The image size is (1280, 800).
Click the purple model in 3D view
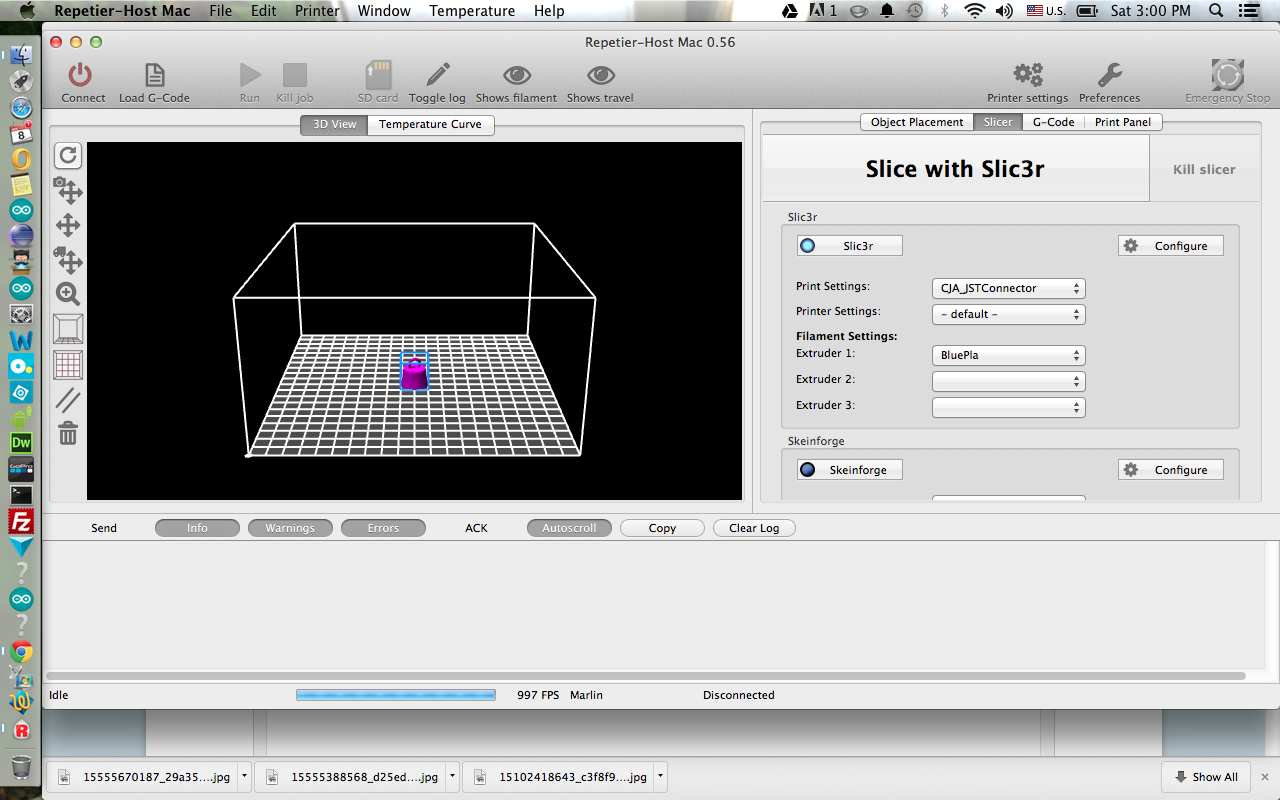pos(414,373)
